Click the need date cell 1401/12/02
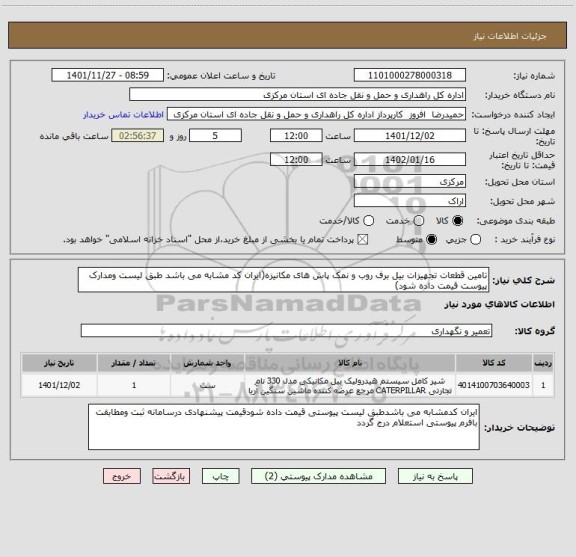 click(59, 385)
